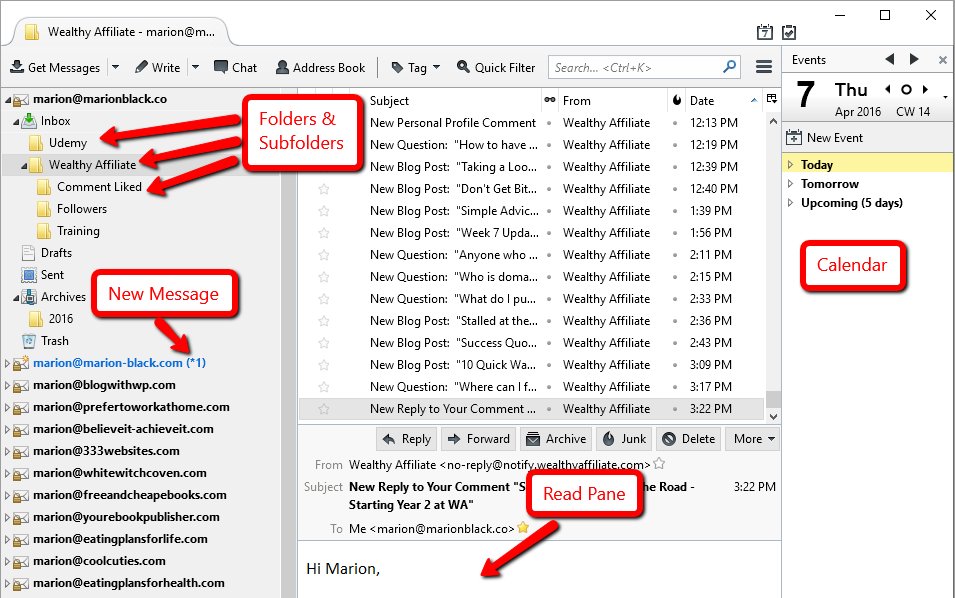Viewport: 955px width, 598px height.
Task: Open the Address Book
Action: tap(320, 68)
